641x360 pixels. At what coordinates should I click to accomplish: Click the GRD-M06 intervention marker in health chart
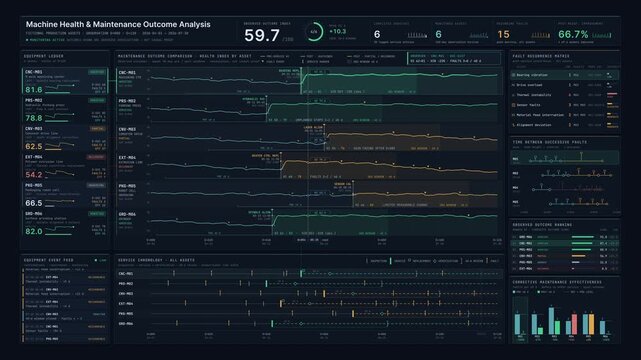tap(272, 223)
